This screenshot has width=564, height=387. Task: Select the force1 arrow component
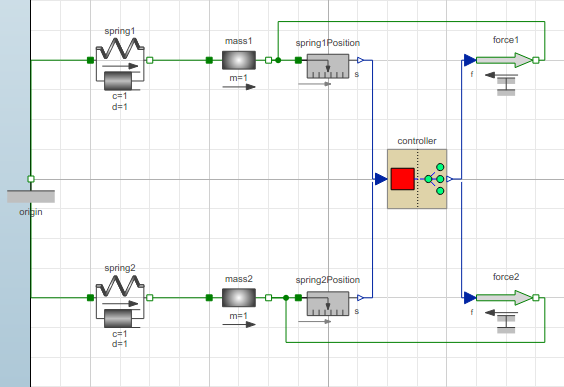[505, 60]
